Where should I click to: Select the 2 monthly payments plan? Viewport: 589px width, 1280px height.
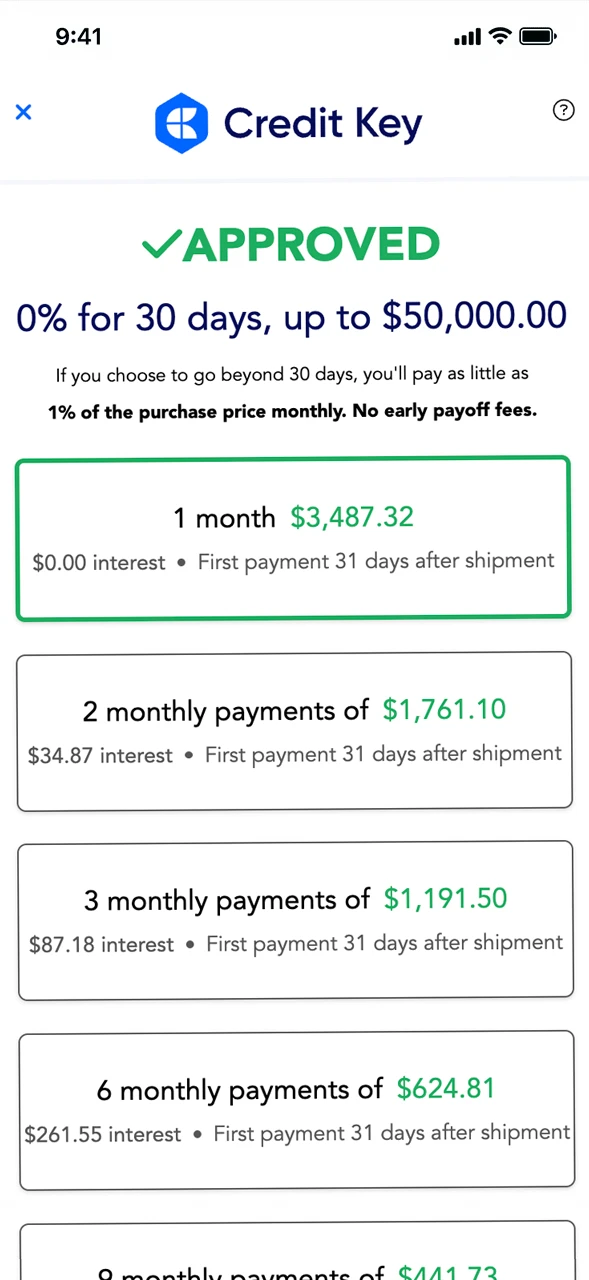point(294,730)
